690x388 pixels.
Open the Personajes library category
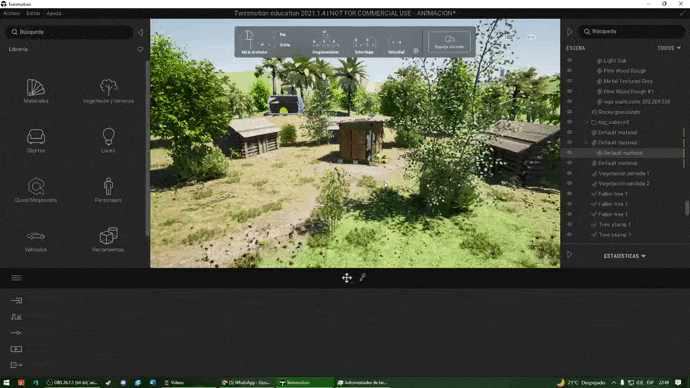click(108, 190)
